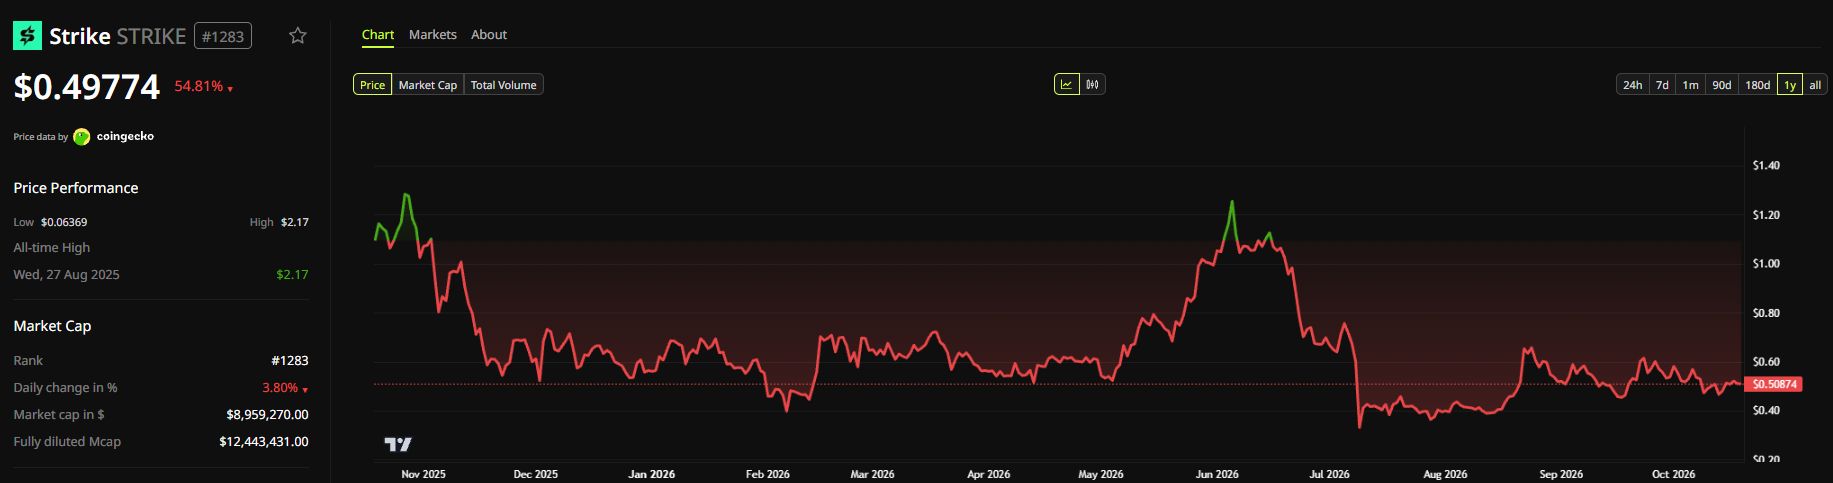The image size is (1833, 483).
Task: Select the Market Cap chart toggle
Action: coord(427,85)
